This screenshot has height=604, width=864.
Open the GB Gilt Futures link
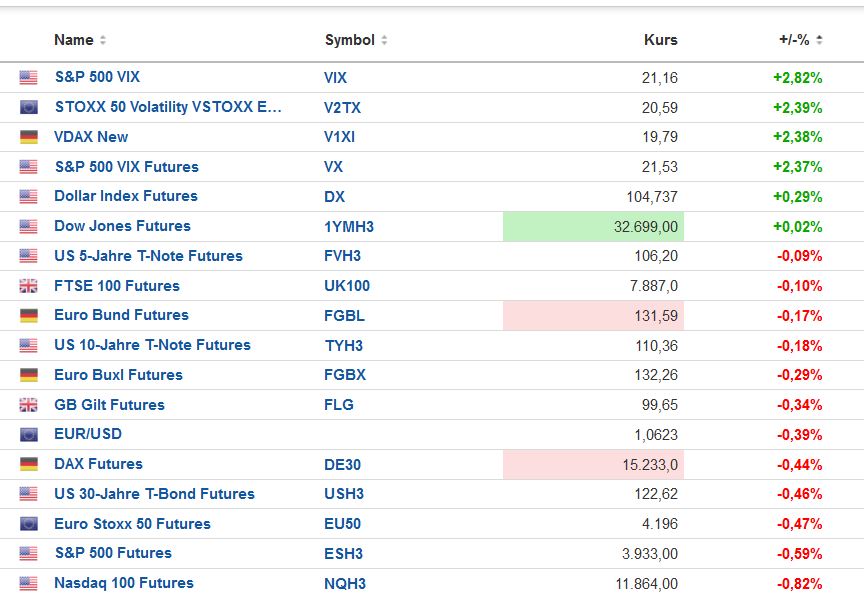click(x=109, y=405)
